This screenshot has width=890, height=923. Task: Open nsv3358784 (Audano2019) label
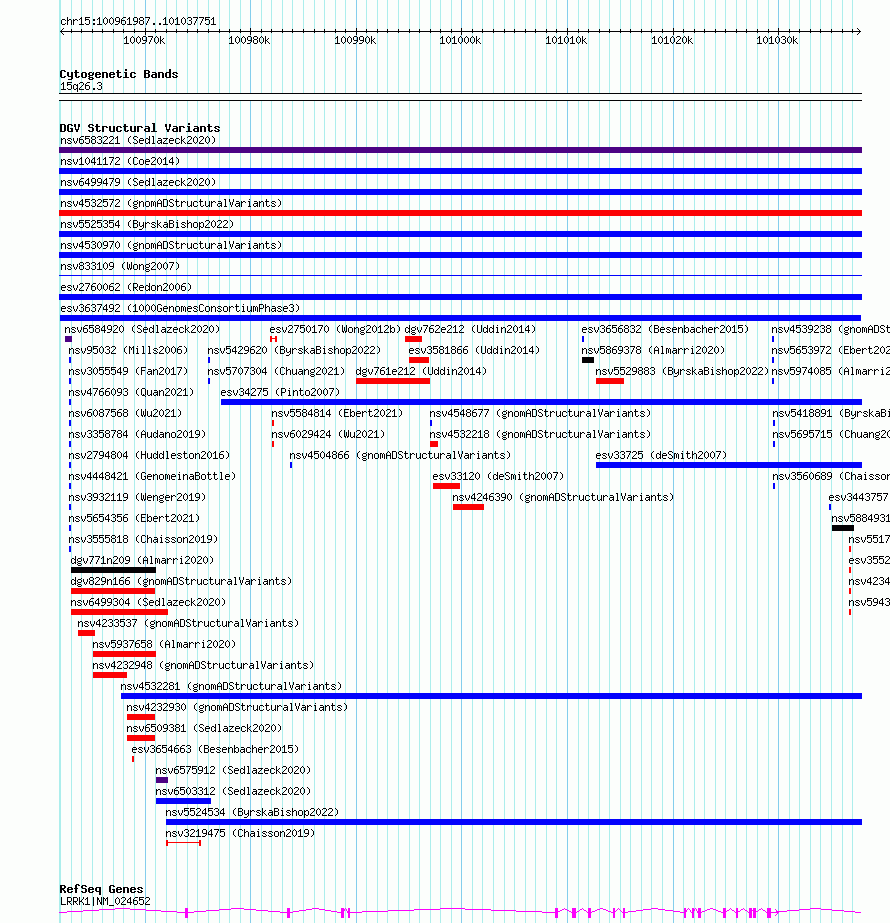[x=137, y=434]
